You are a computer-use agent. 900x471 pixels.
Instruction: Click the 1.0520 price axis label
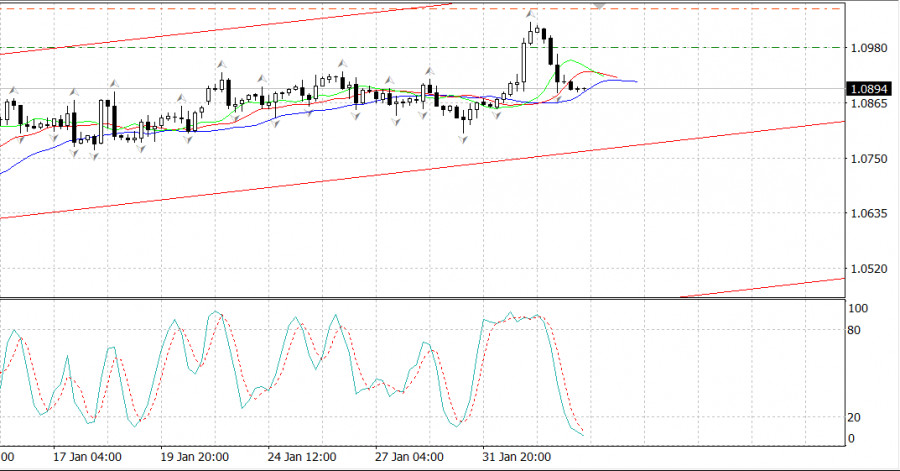click(869, 269)
